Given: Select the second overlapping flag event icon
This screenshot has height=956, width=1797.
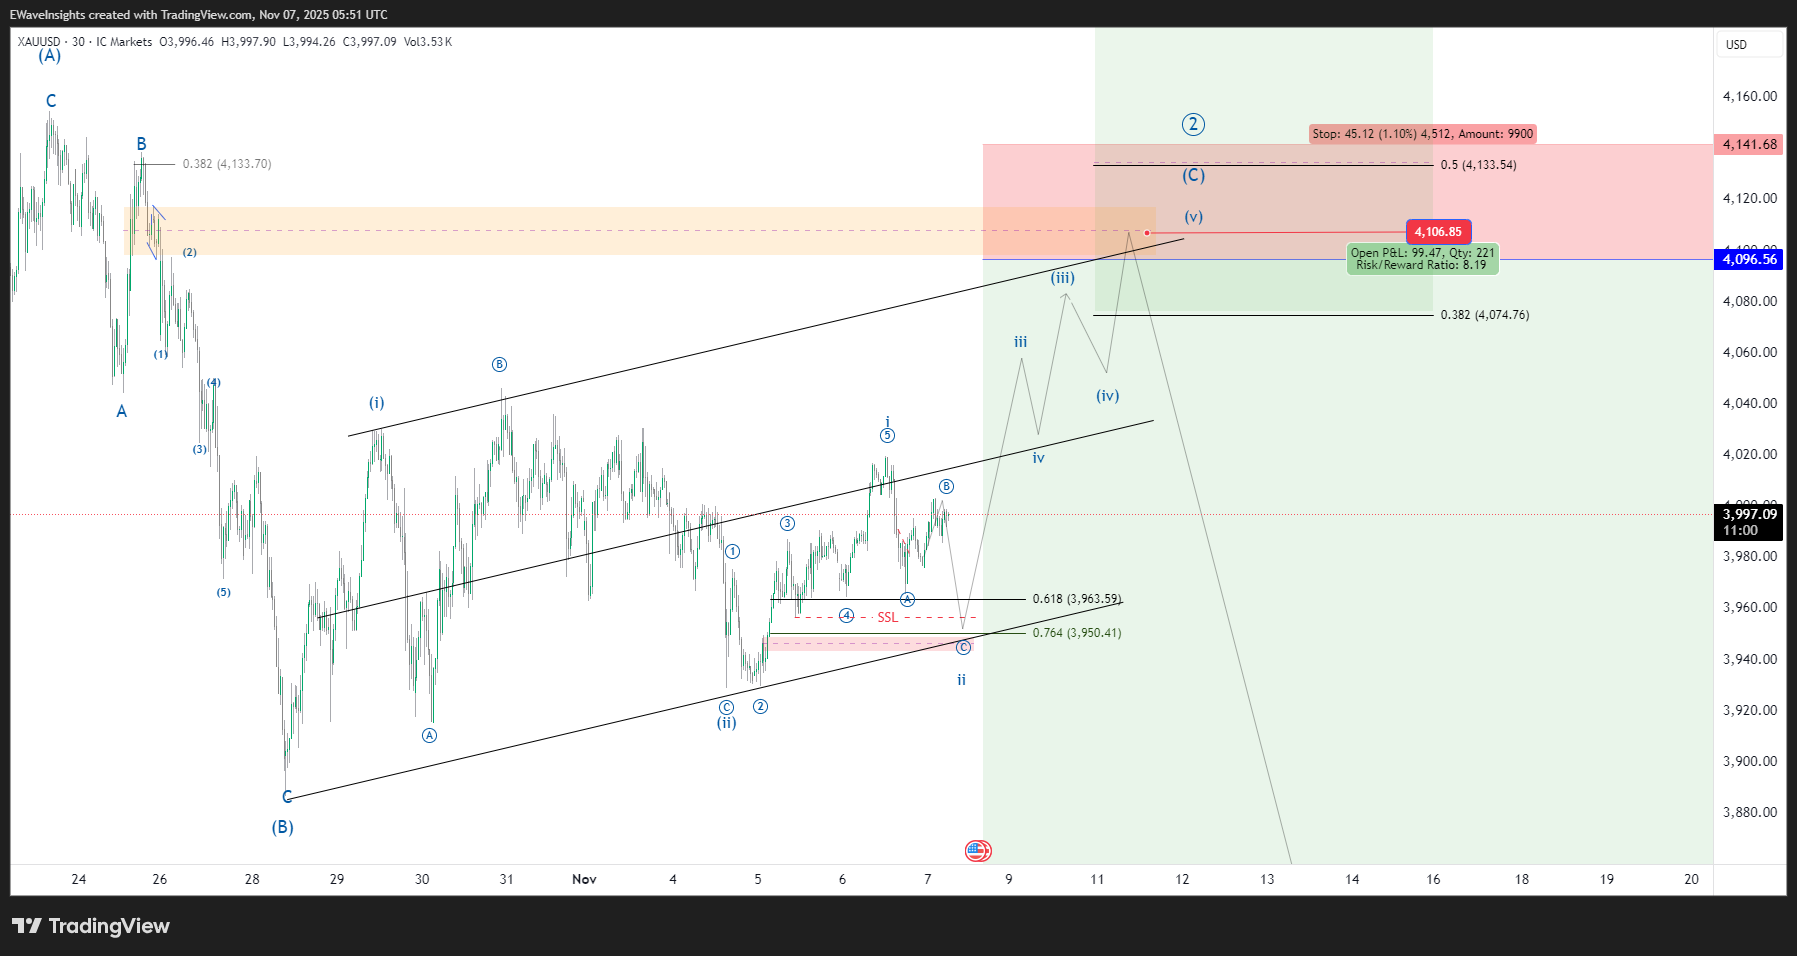Looking at the screenshot, I should (x=988, y=851).
